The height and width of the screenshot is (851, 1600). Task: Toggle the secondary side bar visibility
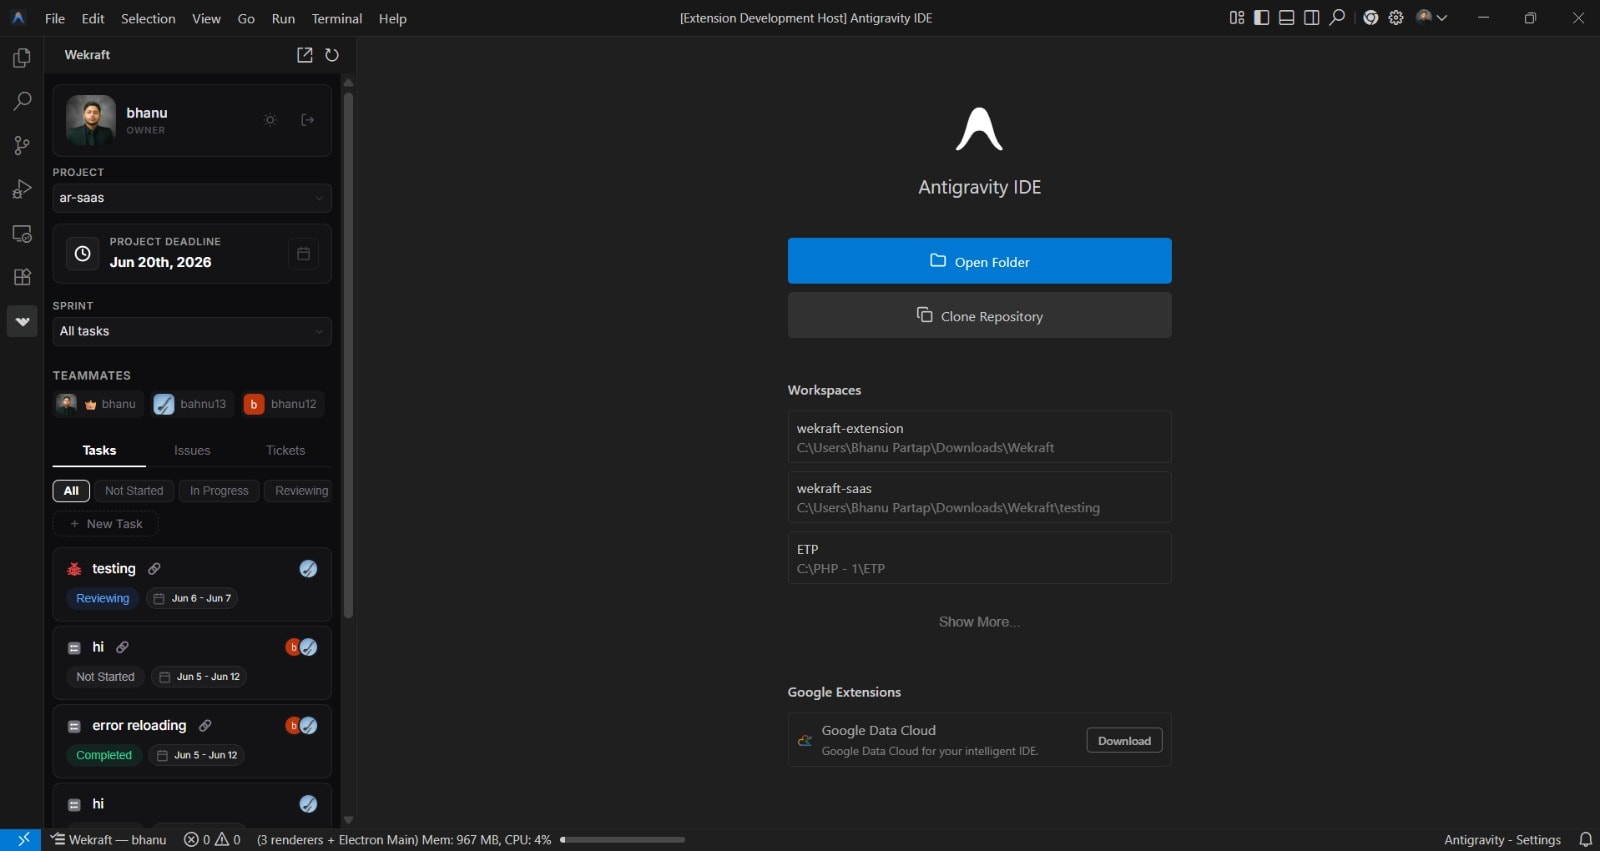point(1312,18)
